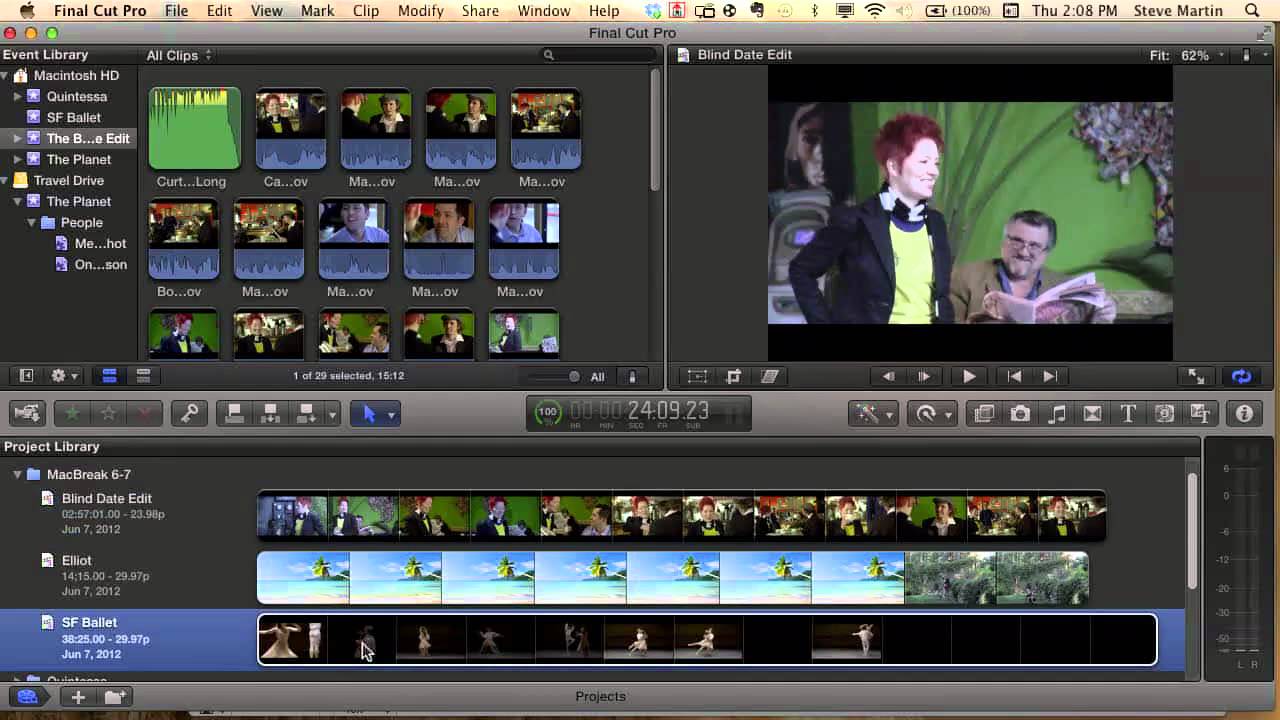Select the SF Ballet event
The width and height of the screenshot is (1280, 720).
coord(73,118)
